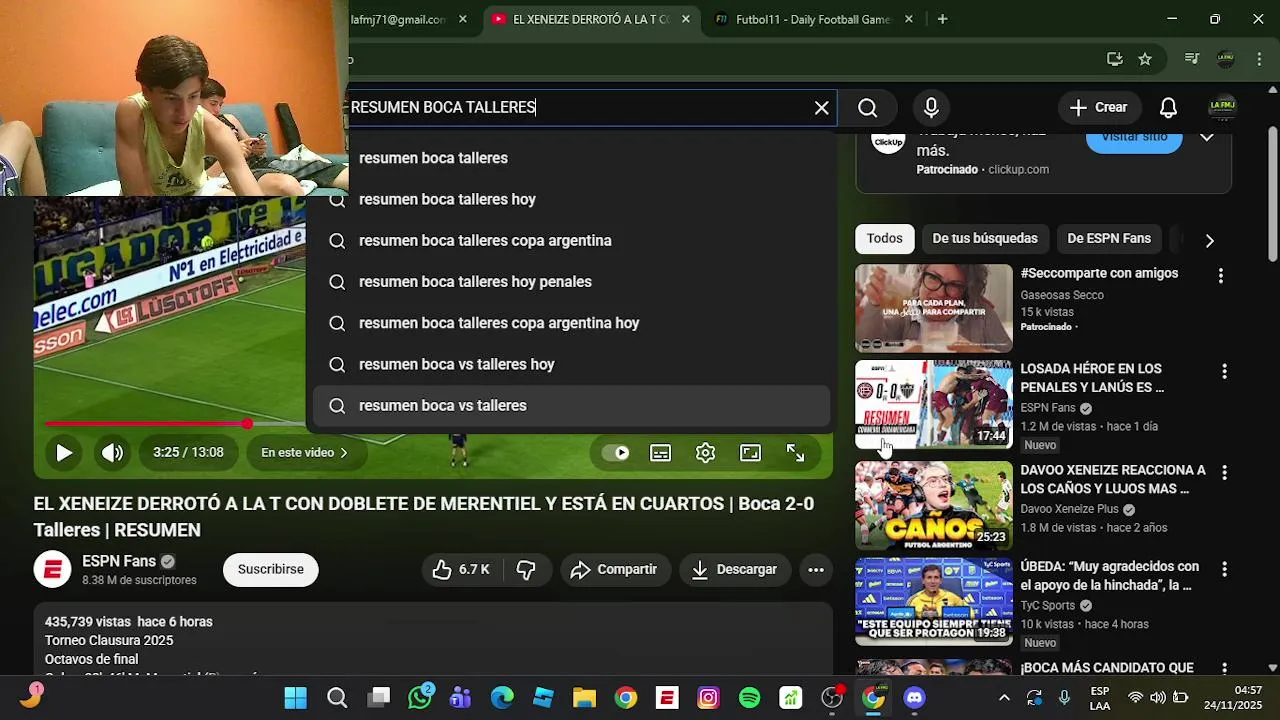Open ESPN Fans channel name link
The height and width of the screenshot is (720, 1280).
click(119, 561)
